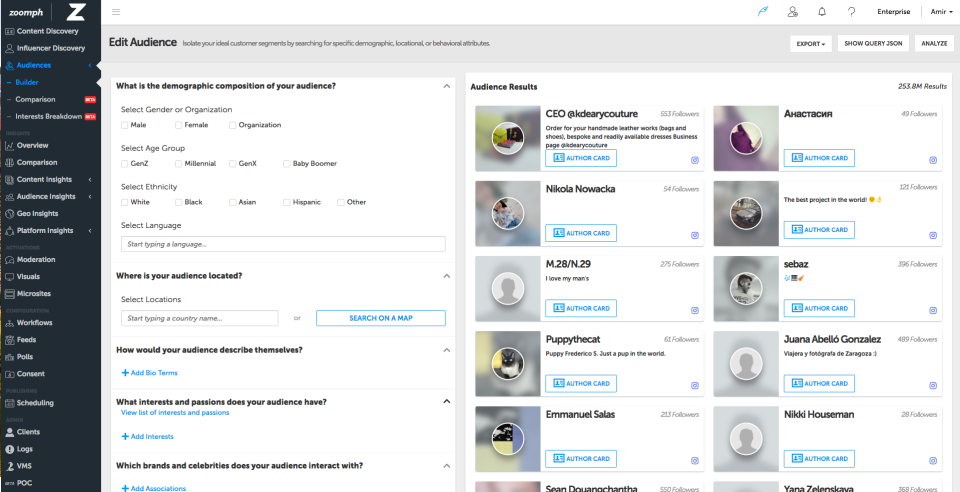Click the Search on a Map button
Image resolution: width=960 pixels, height=492 pixels.
pyautogui.click(x=381, y=318)
